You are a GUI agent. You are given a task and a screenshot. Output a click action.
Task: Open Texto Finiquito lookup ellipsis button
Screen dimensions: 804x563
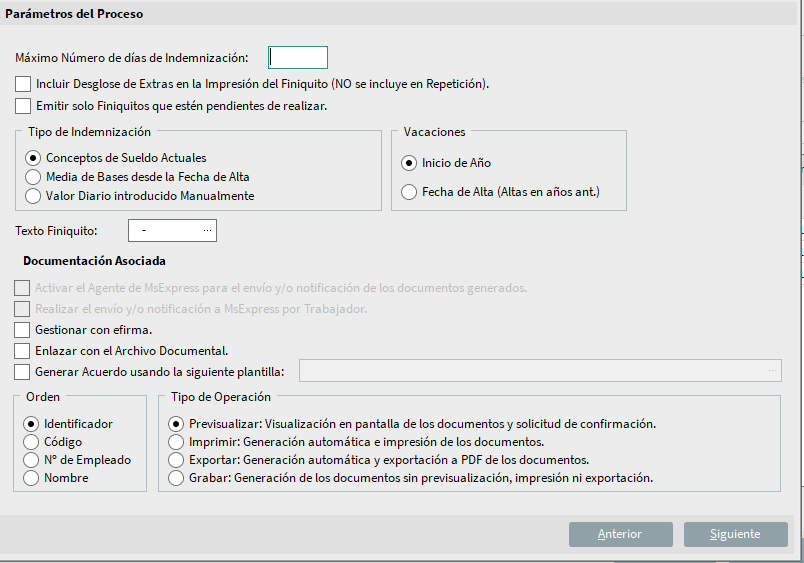pyautogui.click(x=207, y=231)
